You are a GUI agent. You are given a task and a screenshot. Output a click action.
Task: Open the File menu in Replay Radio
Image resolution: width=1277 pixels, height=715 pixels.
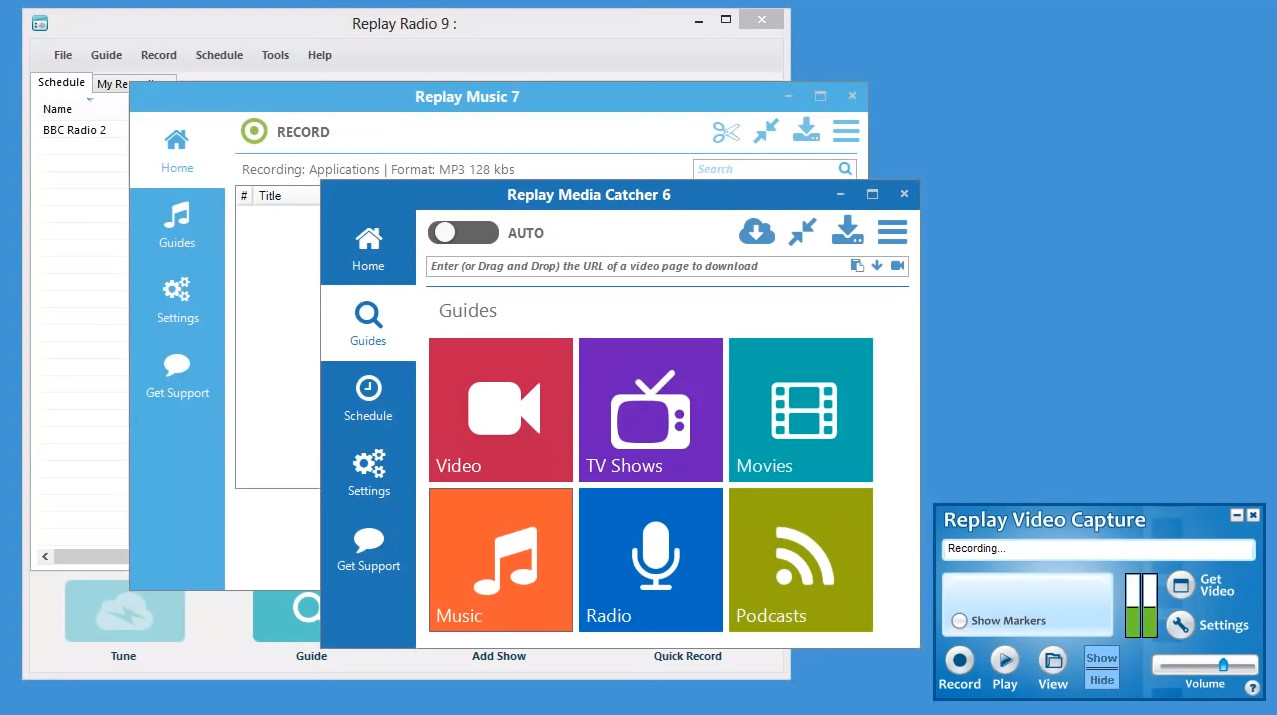click(x=63, y=55)
